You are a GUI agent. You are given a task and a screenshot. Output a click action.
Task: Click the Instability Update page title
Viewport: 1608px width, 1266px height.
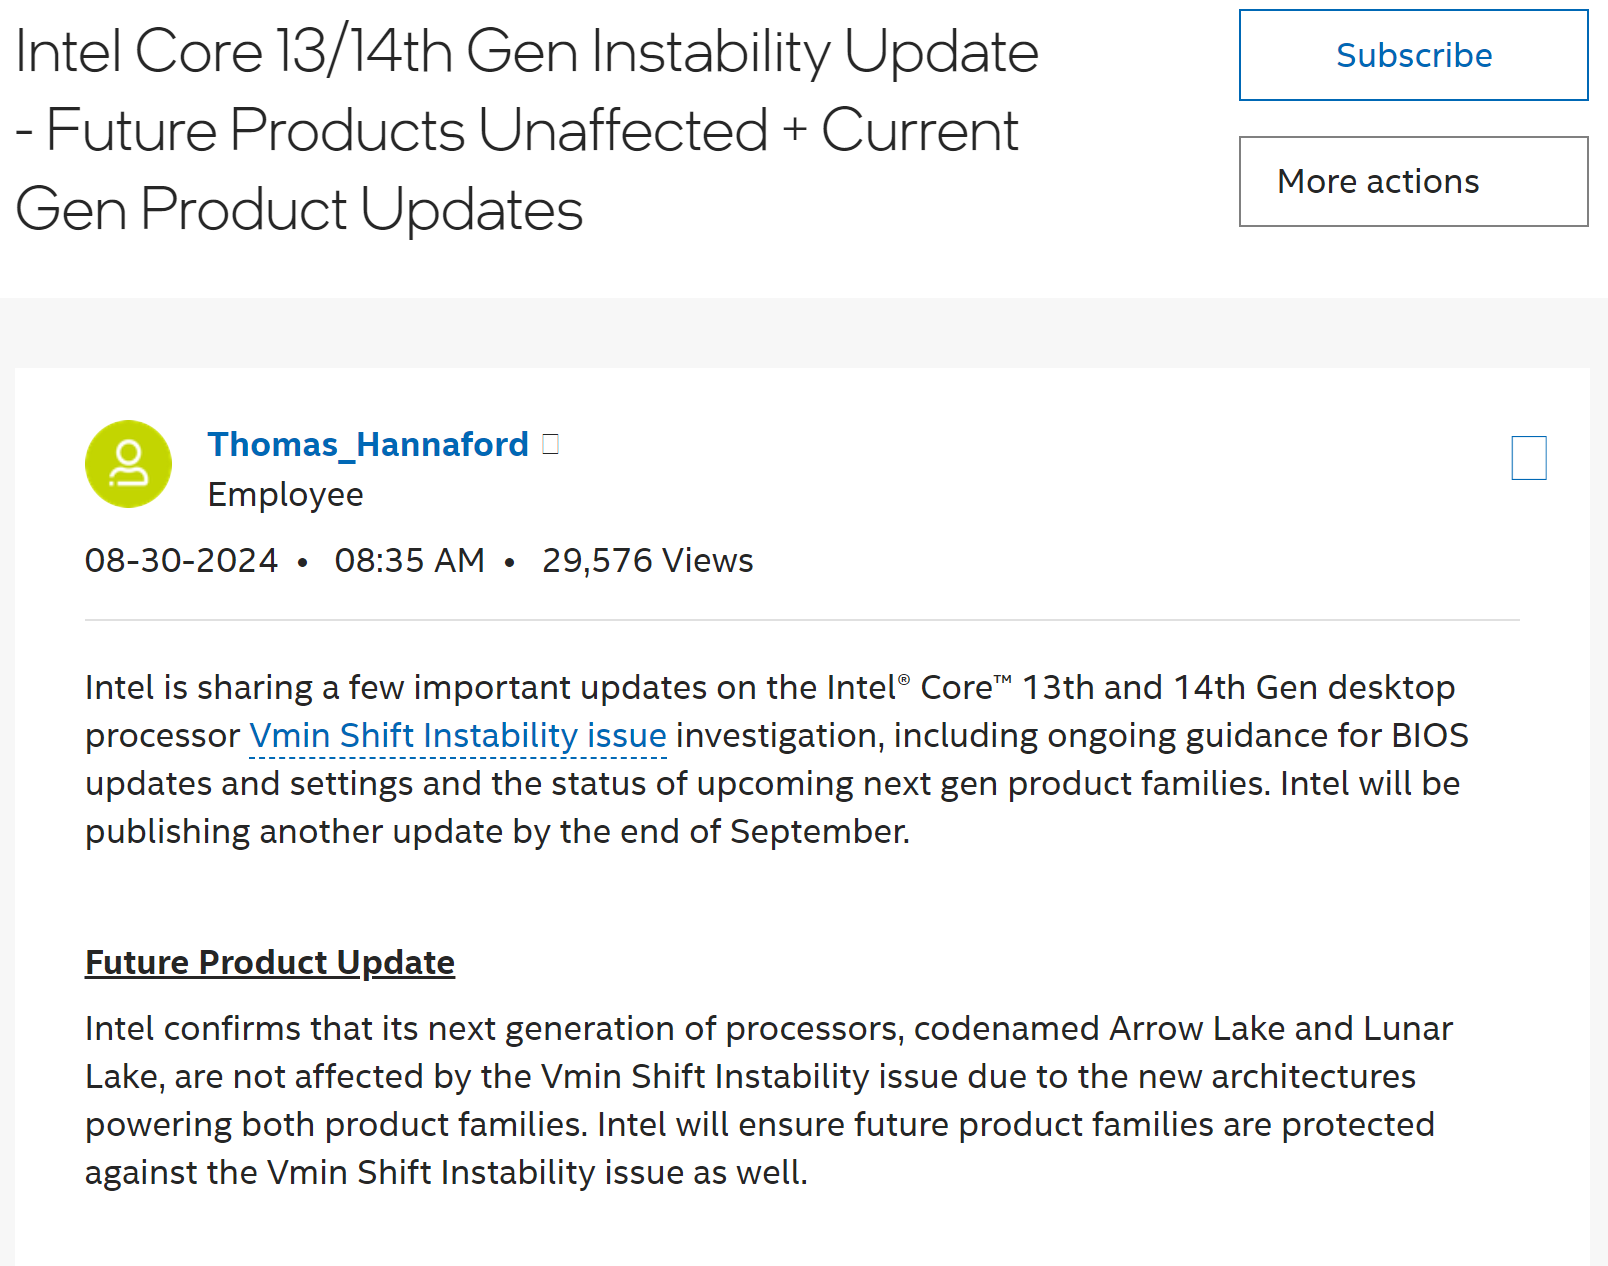coord(526,130)
